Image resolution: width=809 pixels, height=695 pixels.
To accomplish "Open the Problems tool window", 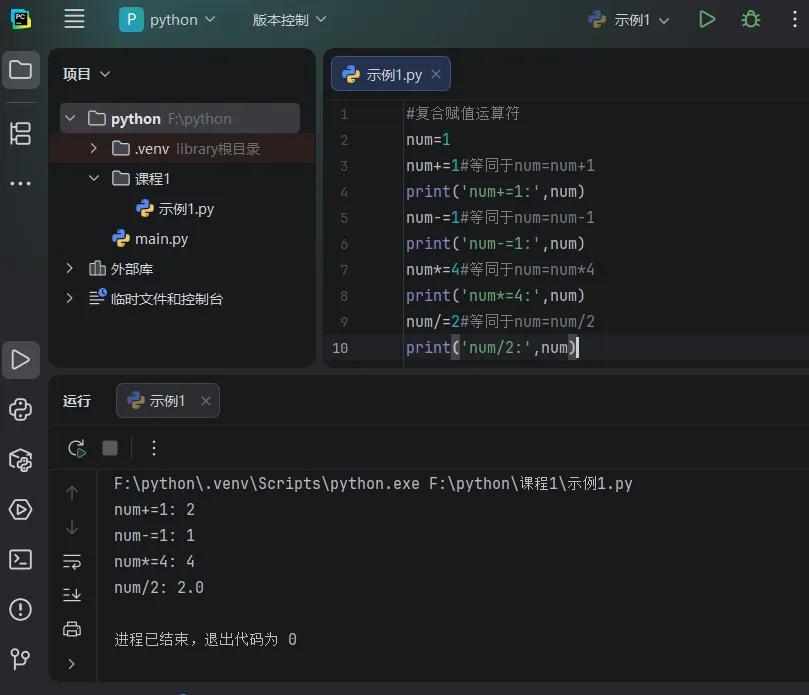I will [x=21, y=609].
